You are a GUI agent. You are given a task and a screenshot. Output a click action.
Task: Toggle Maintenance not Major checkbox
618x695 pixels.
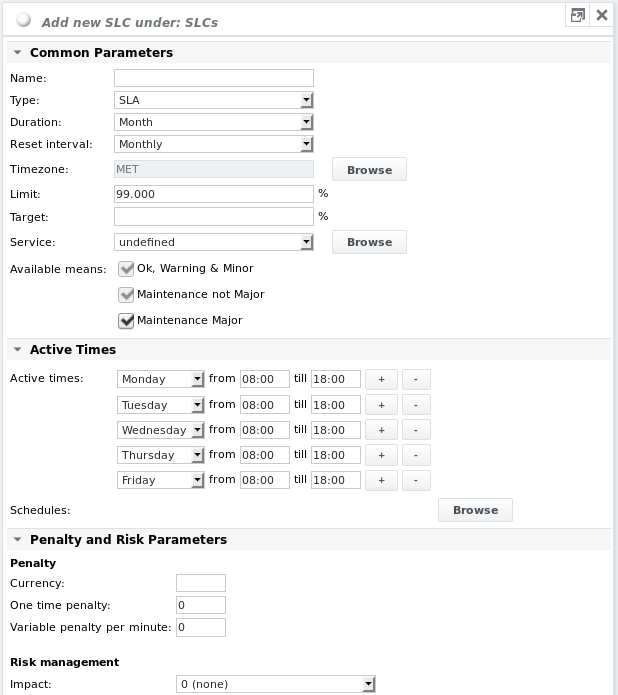click(x=126, y=295)
